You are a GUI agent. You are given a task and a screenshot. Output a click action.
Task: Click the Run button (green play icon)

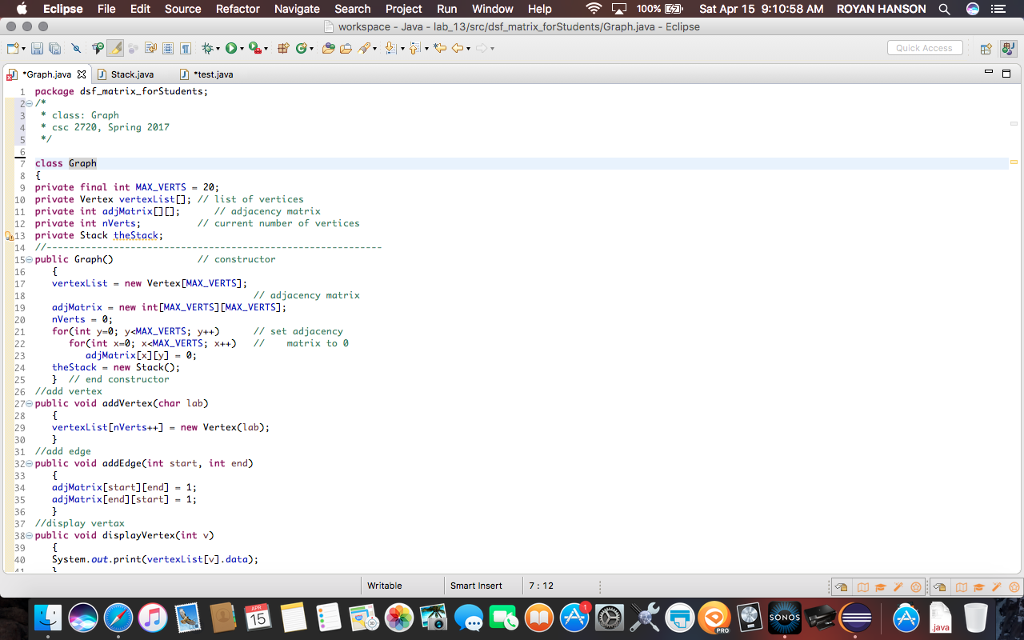click(230, 48)
